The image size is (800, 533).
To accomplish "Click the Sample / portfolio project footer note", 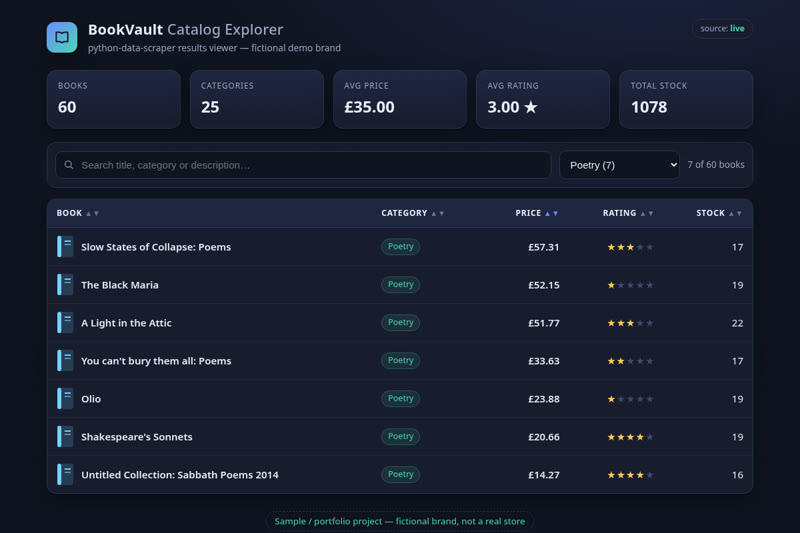I will pos(399,521).
